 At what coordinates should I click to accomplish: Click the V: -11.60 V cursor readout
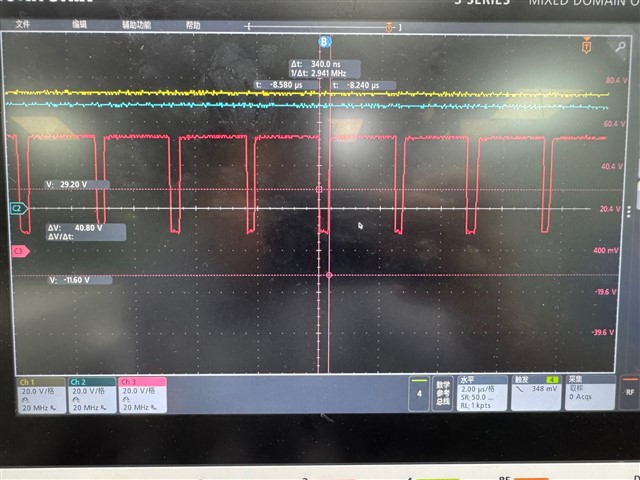(x=79, y=280)
